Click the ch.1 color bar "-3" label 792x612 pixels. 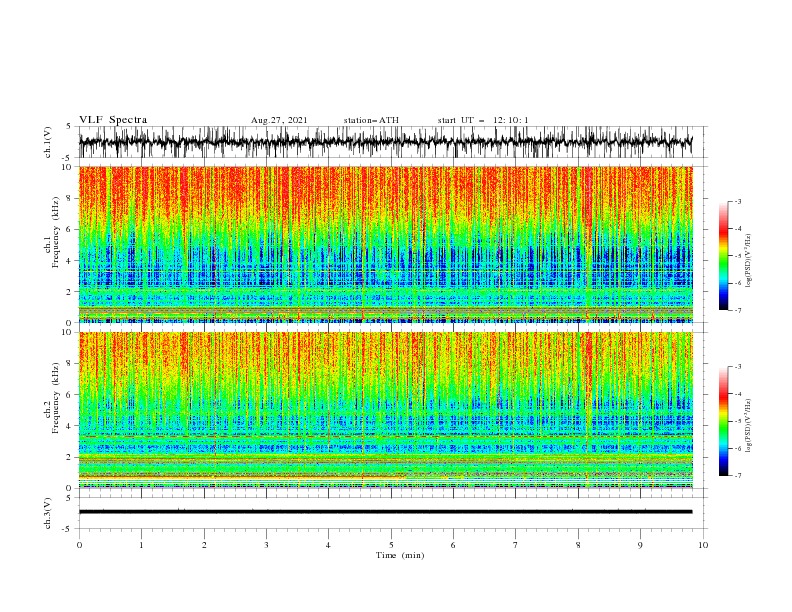coord(738,202)
